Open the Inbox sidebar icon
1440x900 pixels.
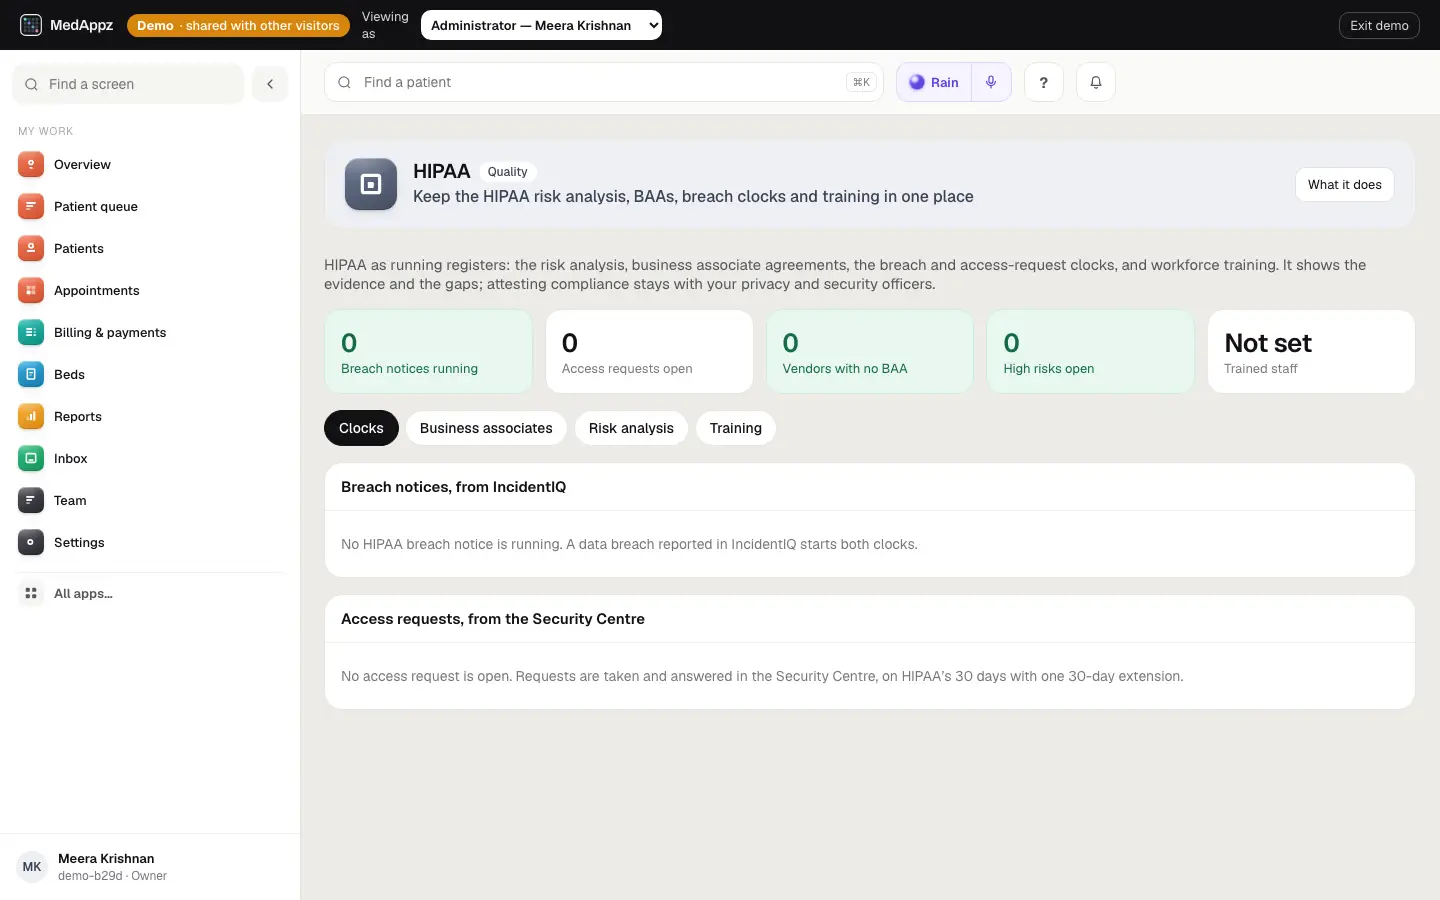point(31,458)
